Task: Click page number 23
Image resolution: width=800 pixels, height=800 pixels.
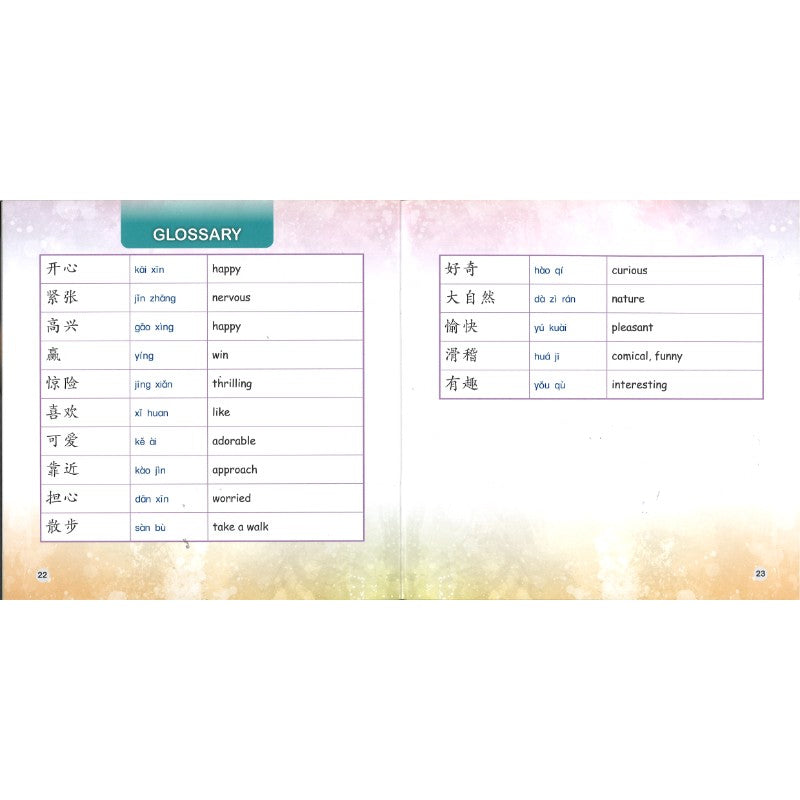Action: click(x=760, y=574)
